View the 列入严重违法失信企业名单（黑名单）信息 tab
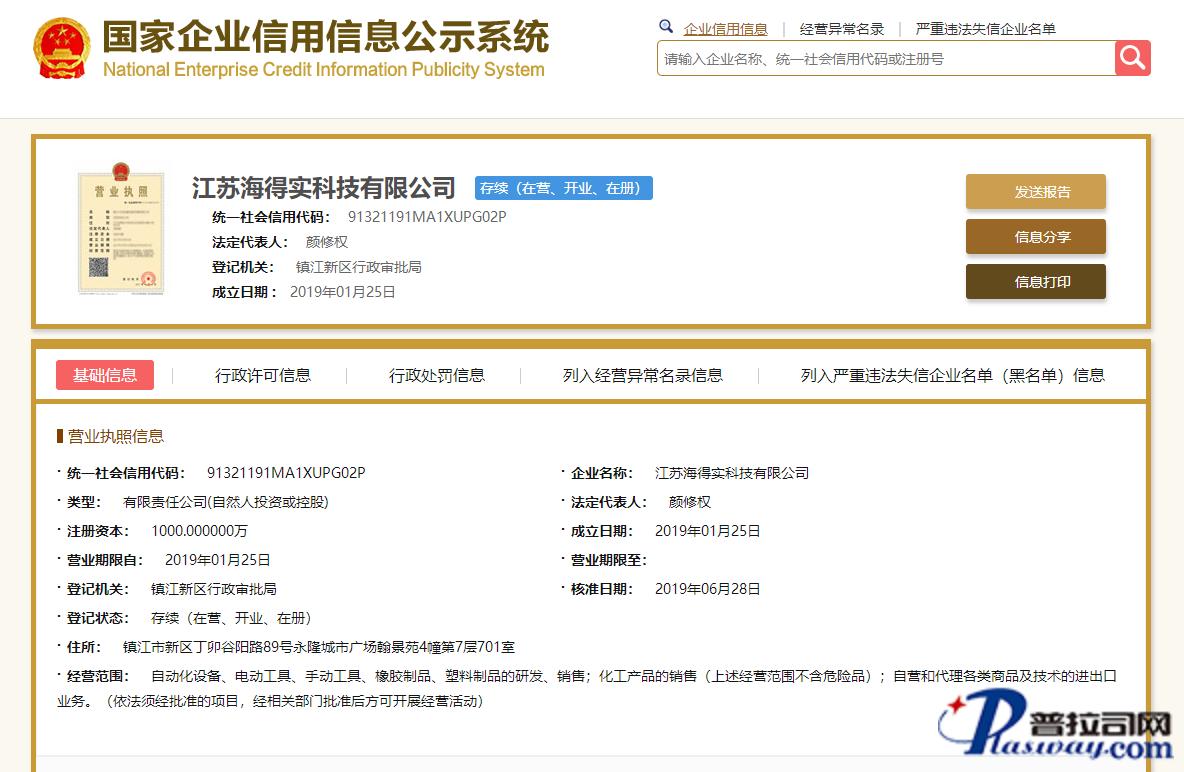 [952, 376]
